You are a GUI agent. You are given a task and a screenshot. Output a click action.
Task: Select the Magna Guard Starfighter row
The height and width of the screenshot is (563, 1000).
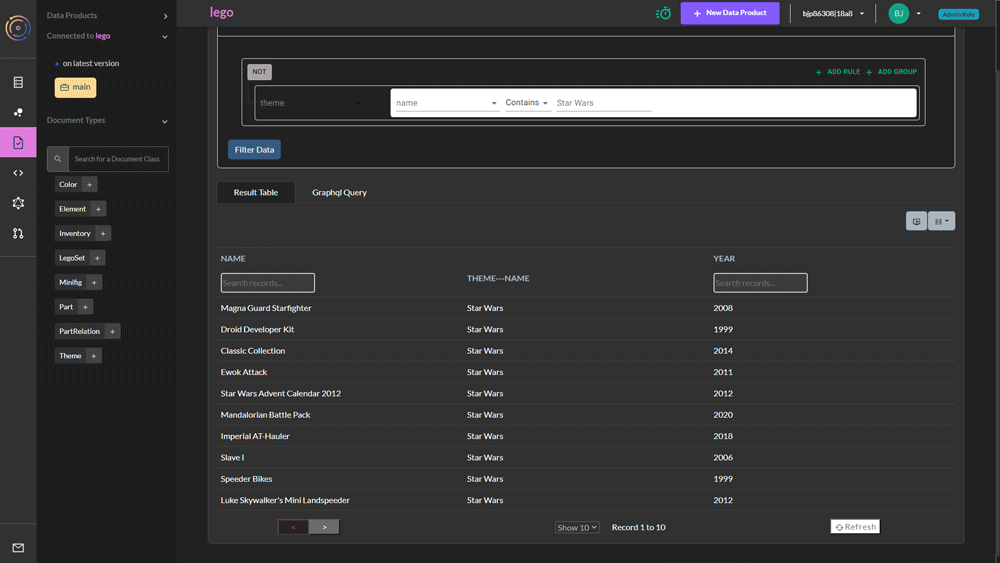click(x=585, y=308)
